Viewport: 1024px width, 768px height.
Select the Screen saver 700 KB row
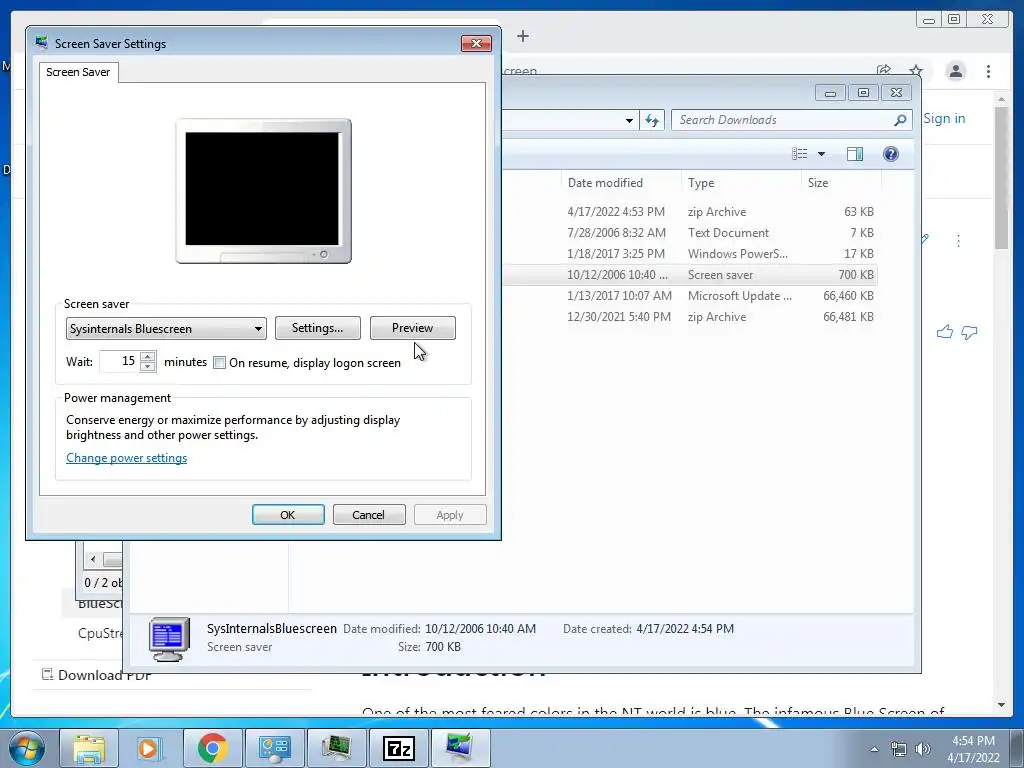click(690, 275)
